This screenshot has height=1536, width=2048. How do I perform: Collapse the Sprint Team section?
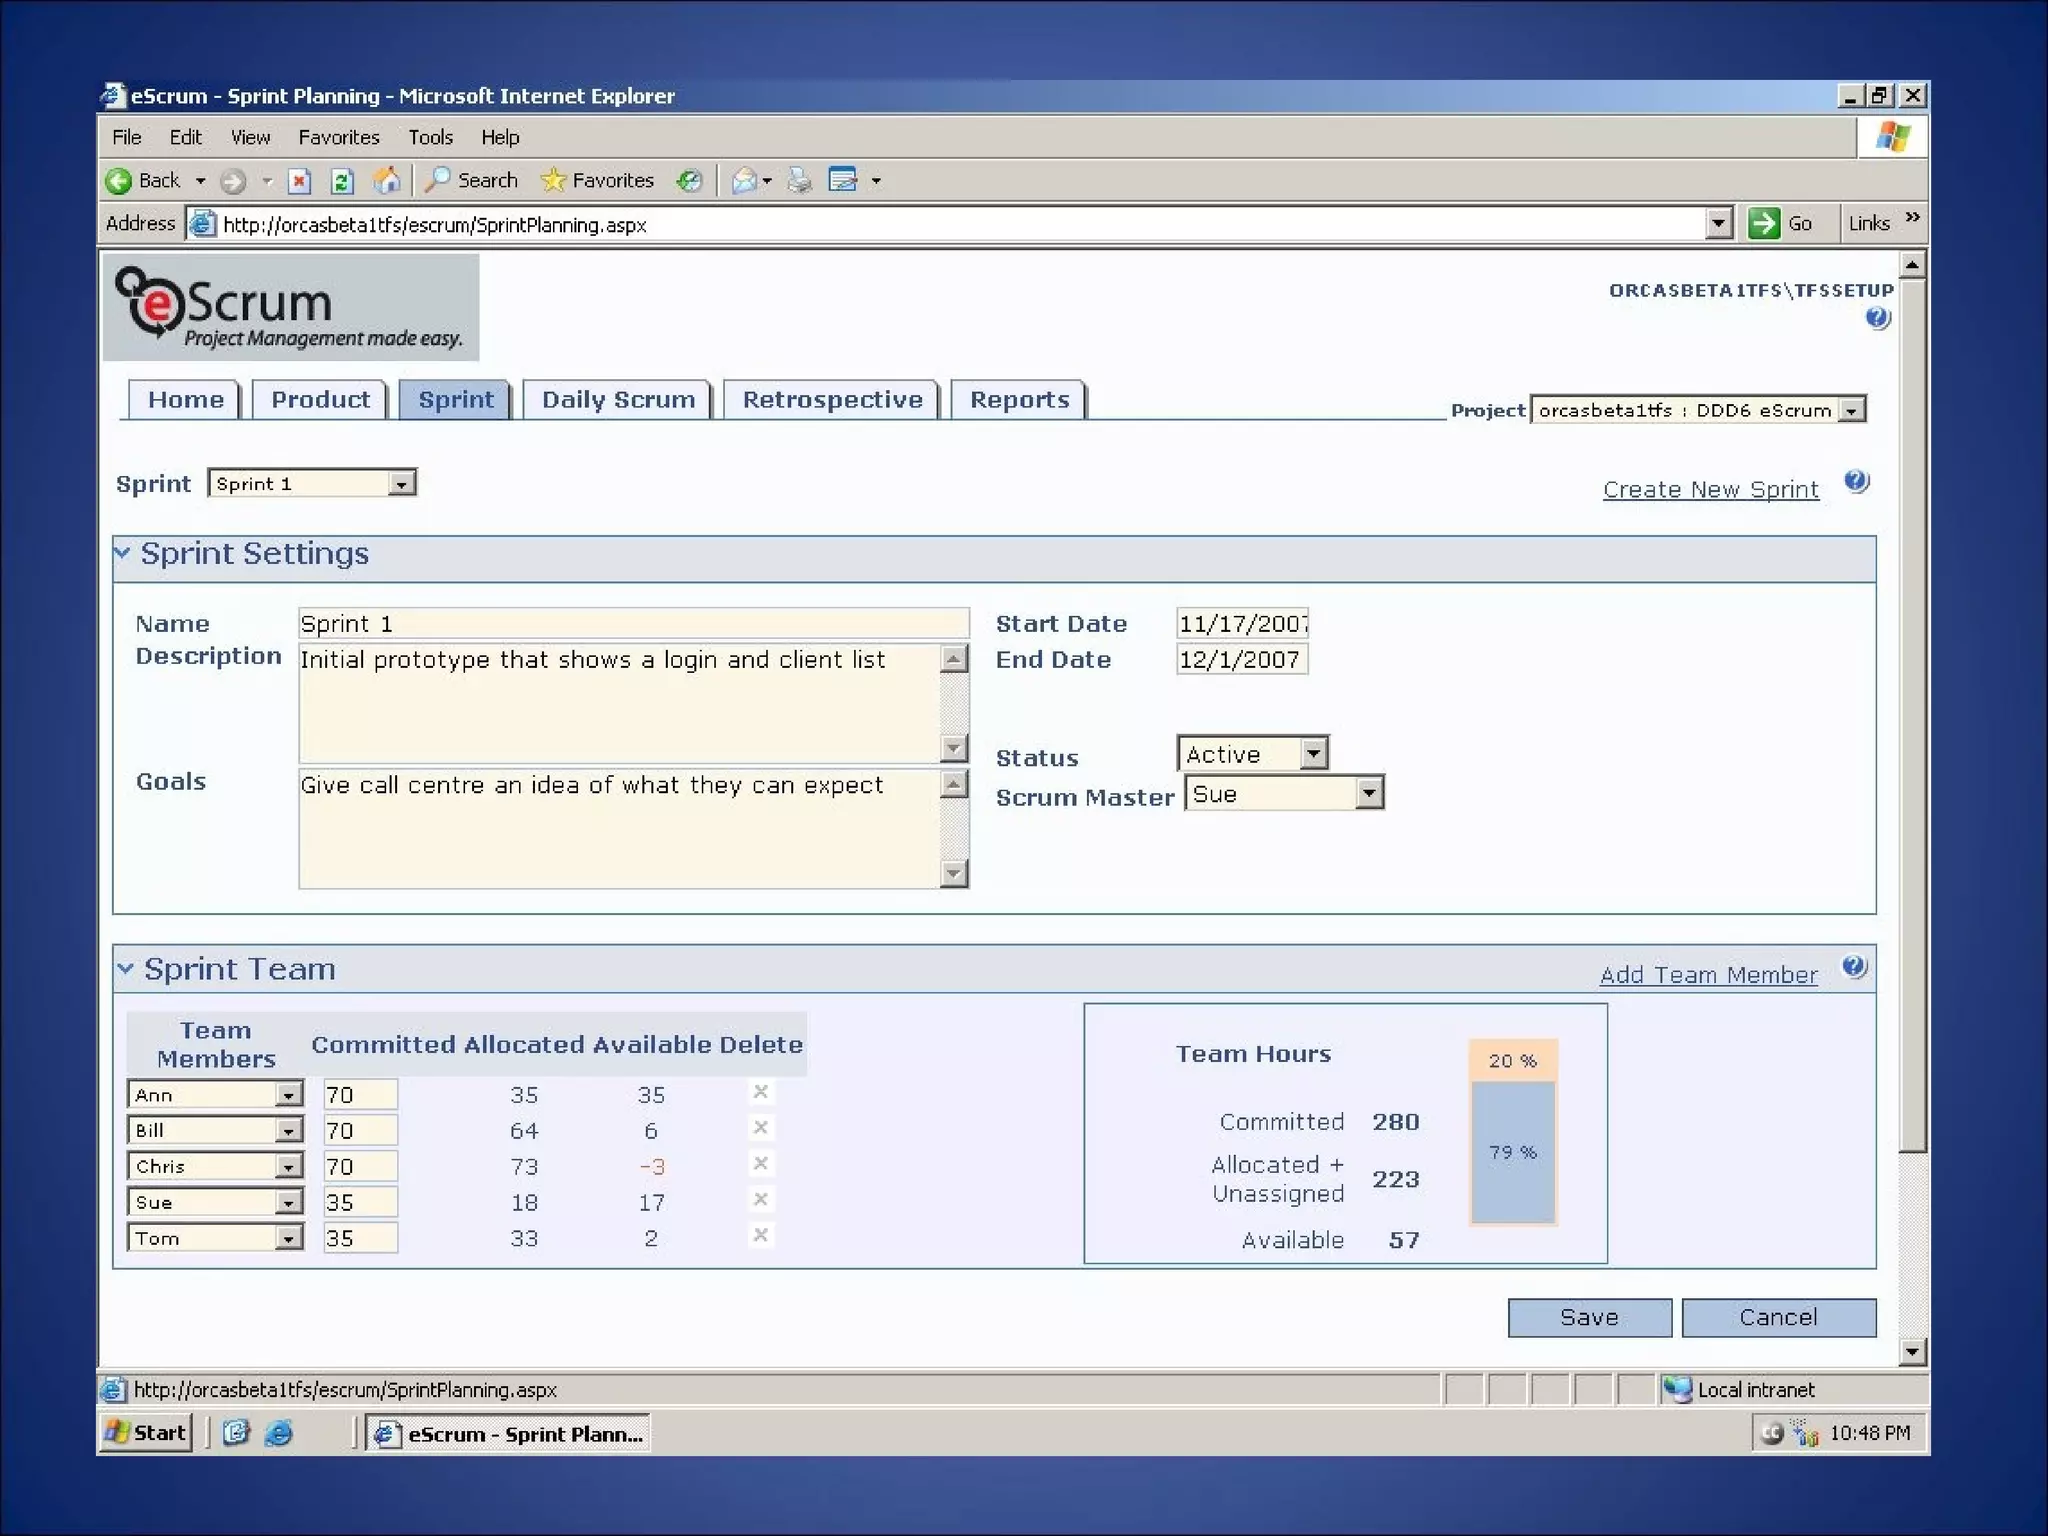point(125,967)
